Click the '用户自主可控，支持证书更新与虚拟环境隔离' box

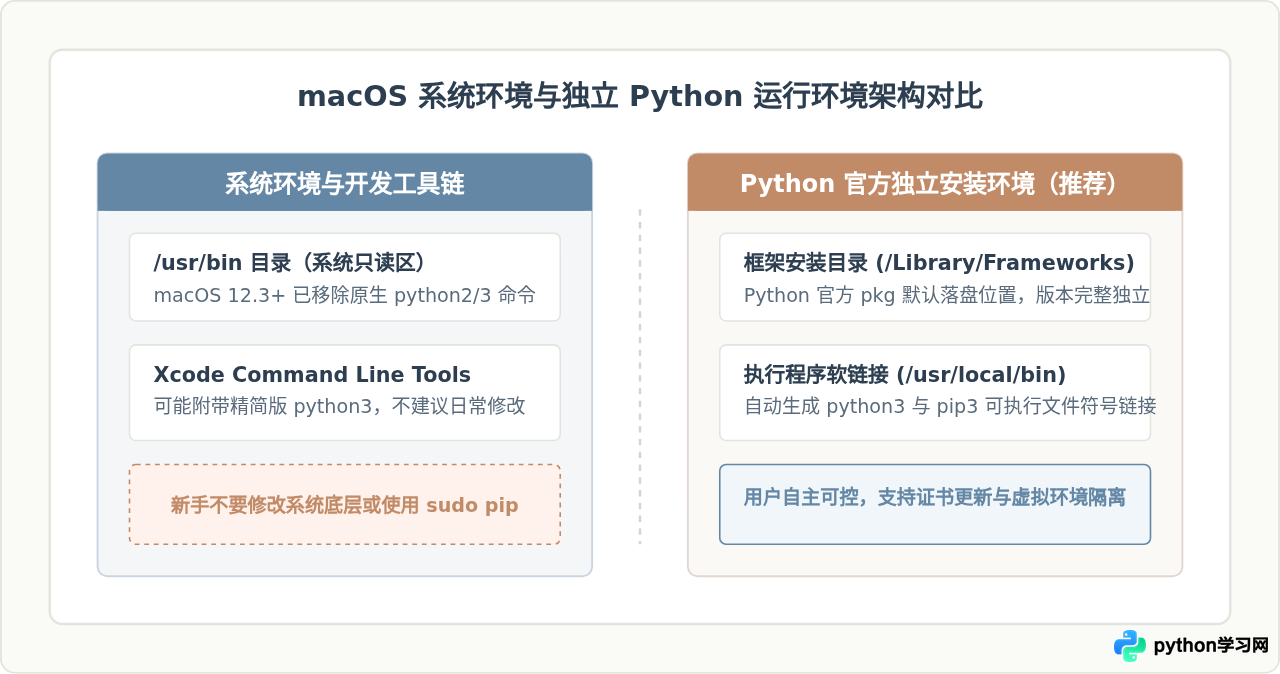[935, 505]
